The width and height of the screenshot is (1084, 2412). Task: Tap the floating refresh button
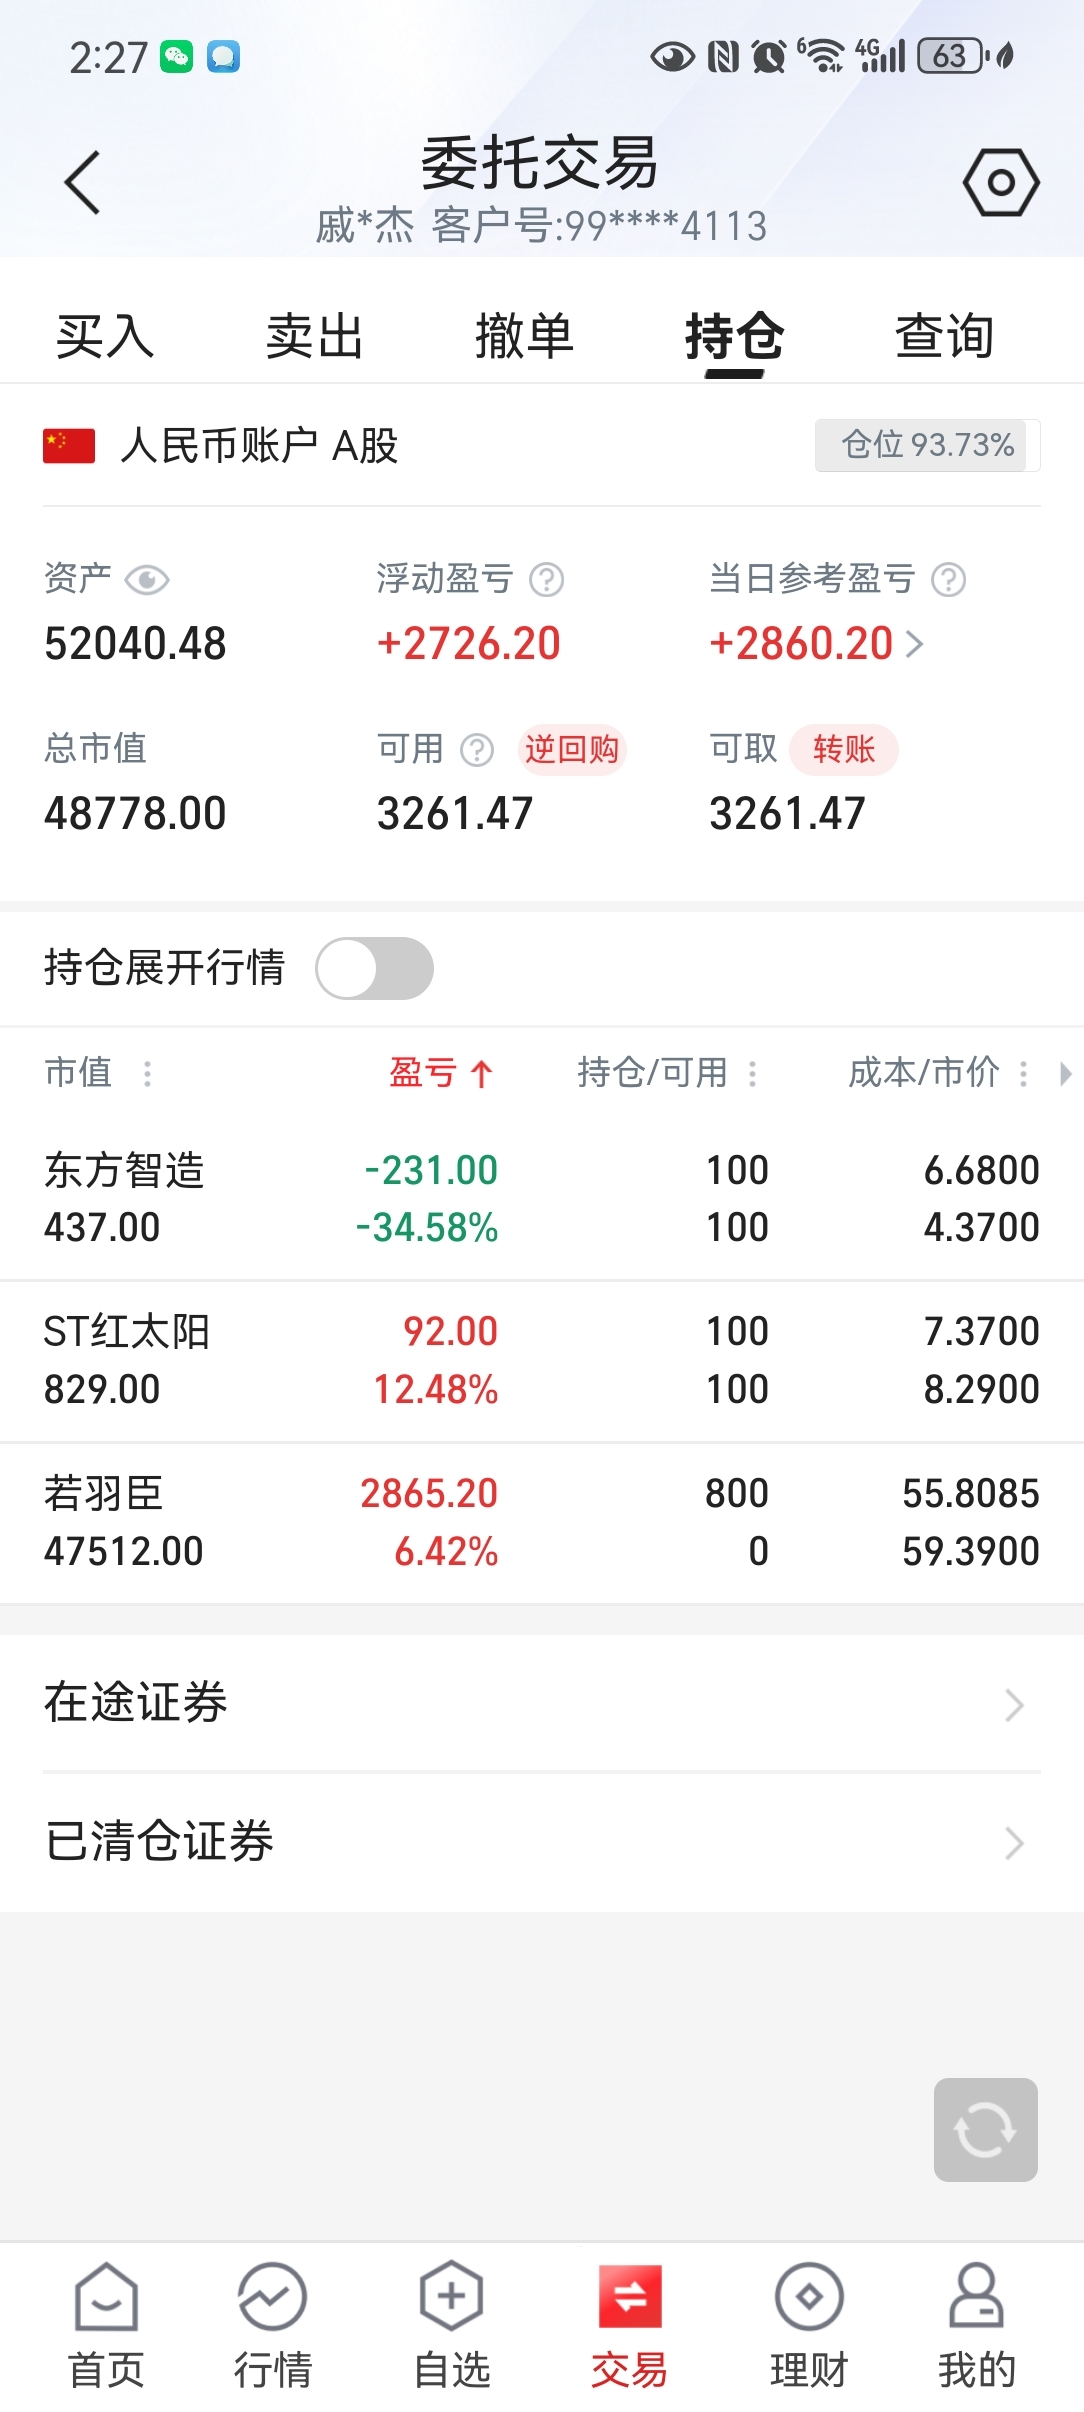(985, 2129)
